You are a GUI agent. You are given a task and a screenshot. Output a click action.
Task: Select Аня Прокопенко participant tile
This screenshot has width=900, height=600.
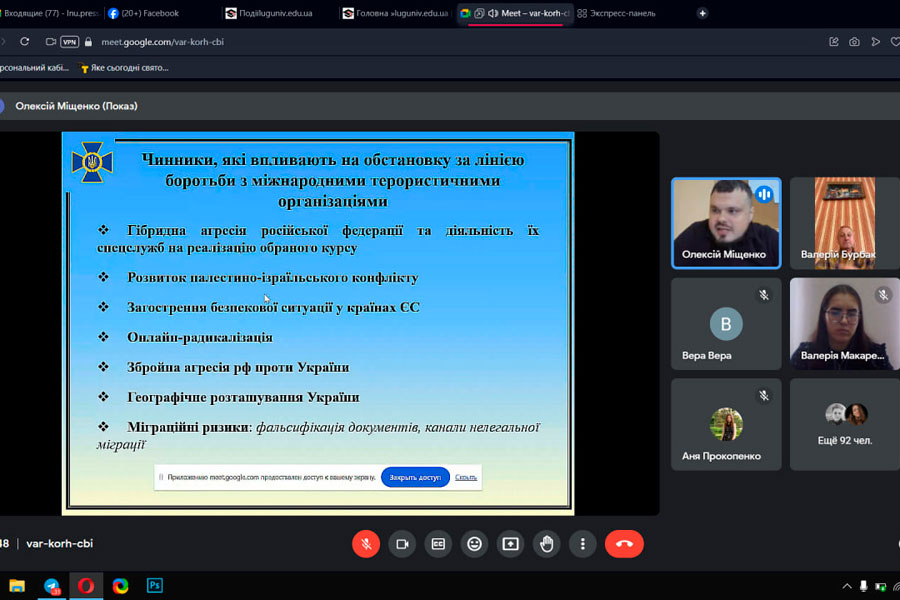pyautogui.click(x=726, y=424)
